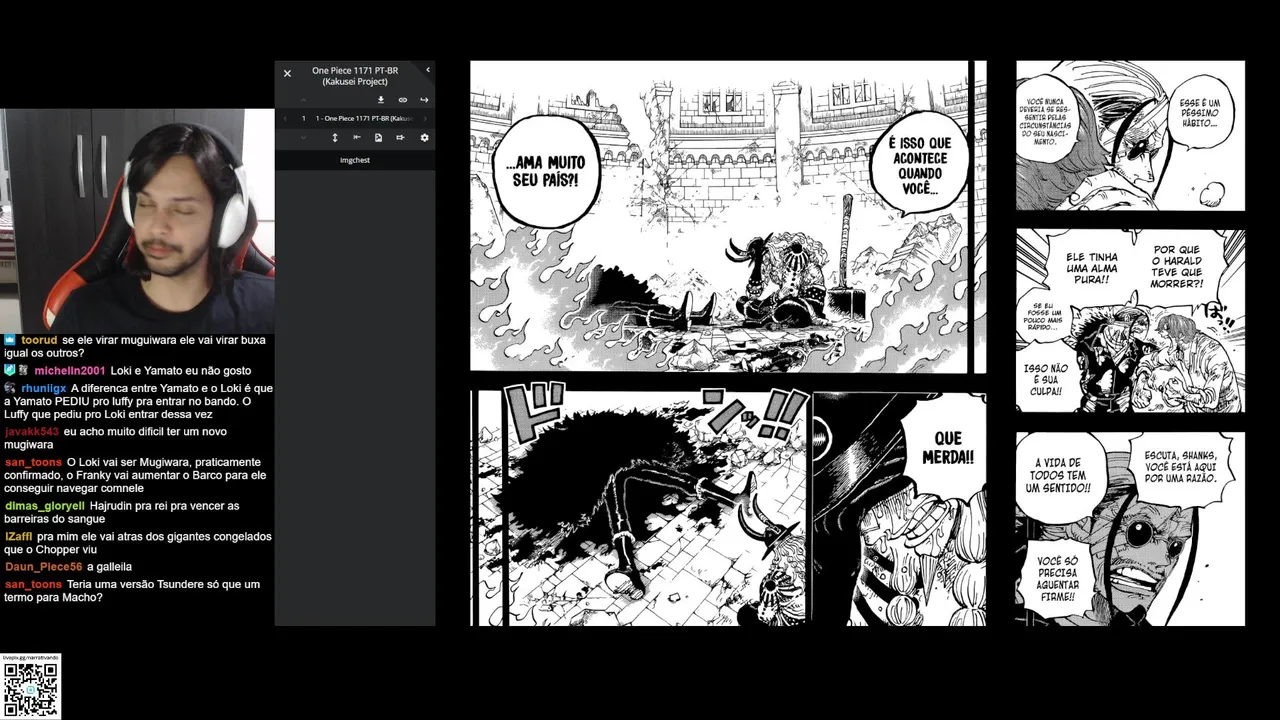Image resolution: width=1280 pixels, height=720 pixels.
Task: Open the Imgchest source link
Action: click(x=355, y=160)
